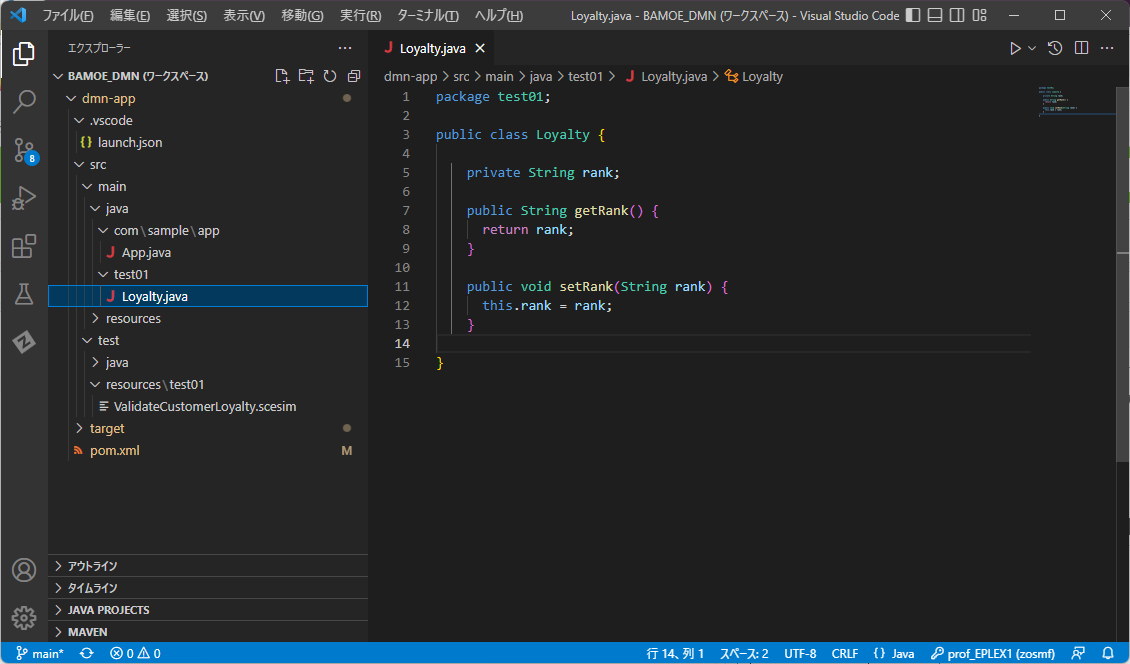
Task: Split the editor to the right
Action: coord(1081,48)
